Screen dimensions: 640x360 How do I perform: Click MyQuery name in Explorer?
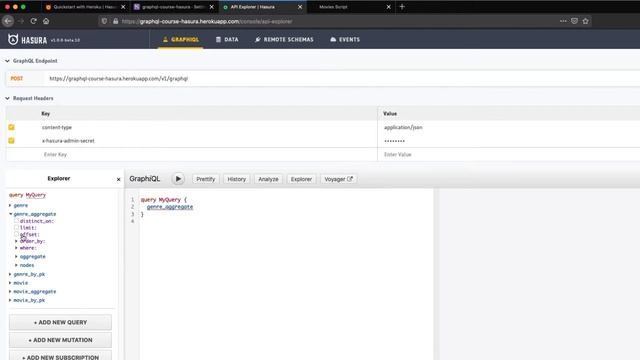tap(36, 195)
